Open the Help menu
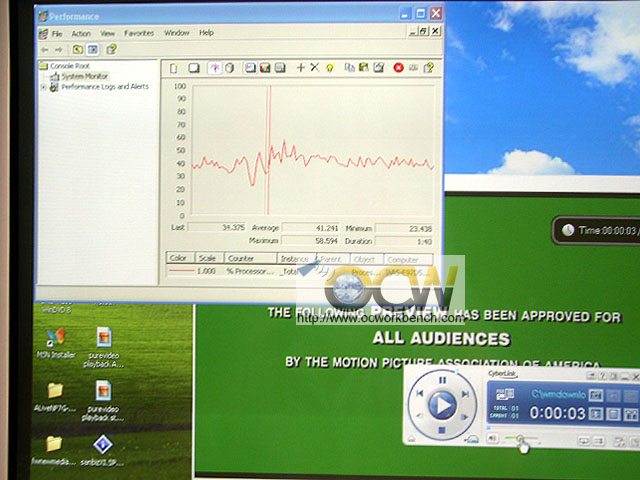 pos(206,33)
